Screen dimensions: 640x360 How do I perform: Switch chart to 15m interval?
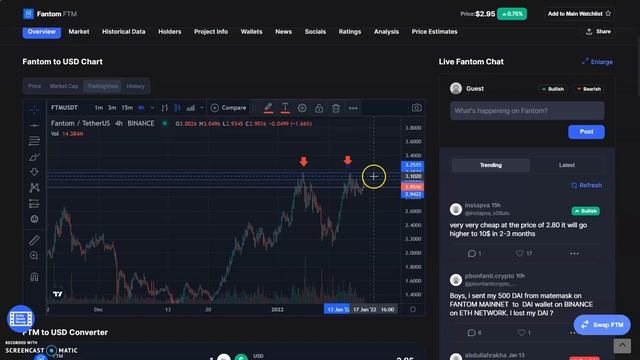pyautogui.click(x=127, y=108)
